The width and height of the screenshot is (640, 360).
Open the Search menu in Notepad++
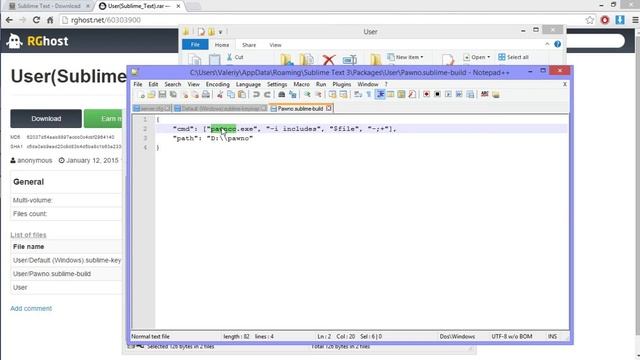point(173,84)
